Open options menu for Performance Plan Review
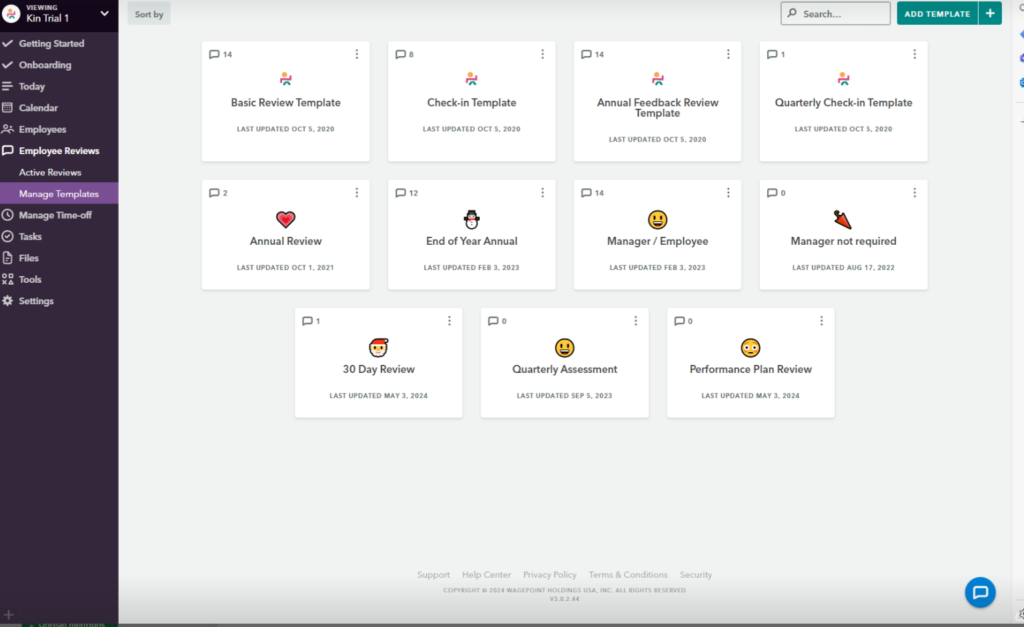 pos(821,321)
